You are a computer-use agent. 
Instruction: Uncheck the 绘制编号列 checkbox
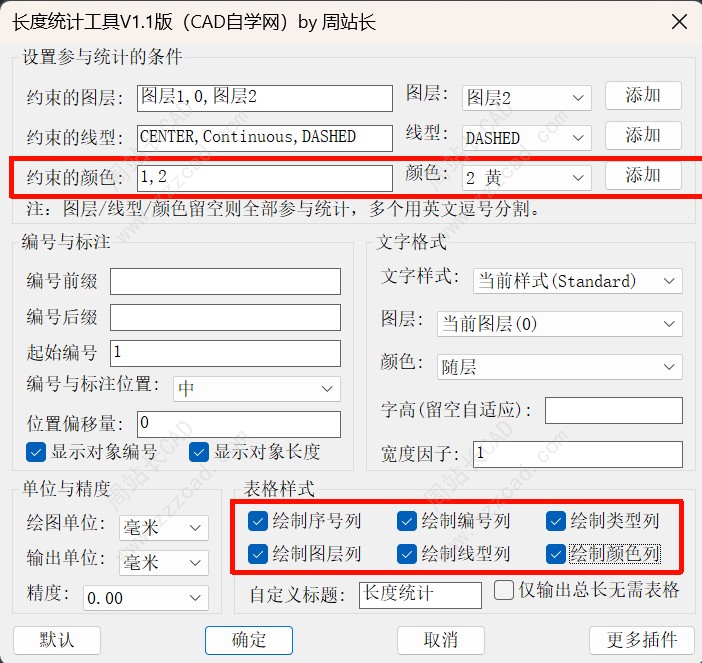(x=407, y=521)
